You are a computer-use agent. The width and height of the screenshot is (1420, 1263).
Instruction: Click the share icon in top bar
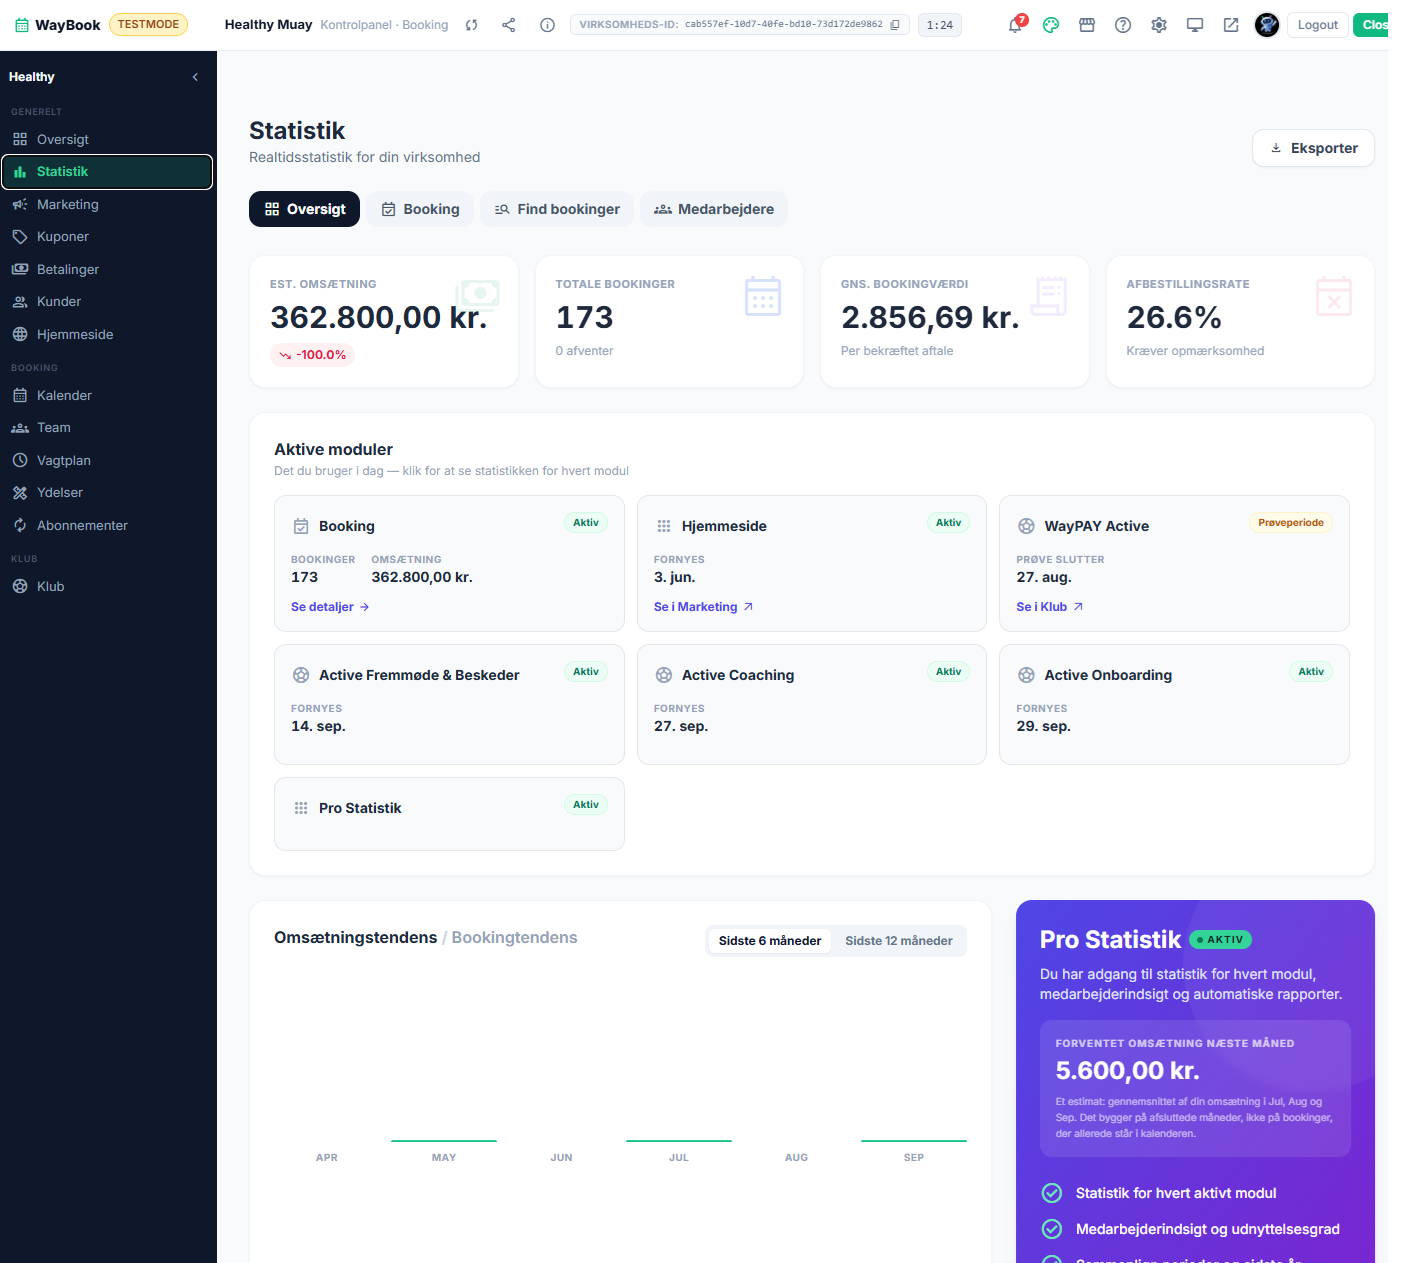pos(509,25)
